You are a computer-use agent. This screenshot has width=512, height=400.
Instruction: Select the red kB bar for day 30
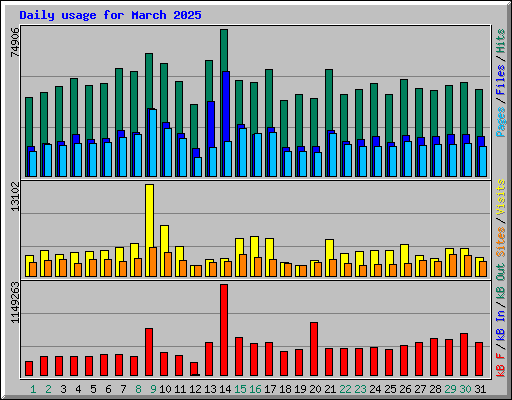click(x=464, y=354)
